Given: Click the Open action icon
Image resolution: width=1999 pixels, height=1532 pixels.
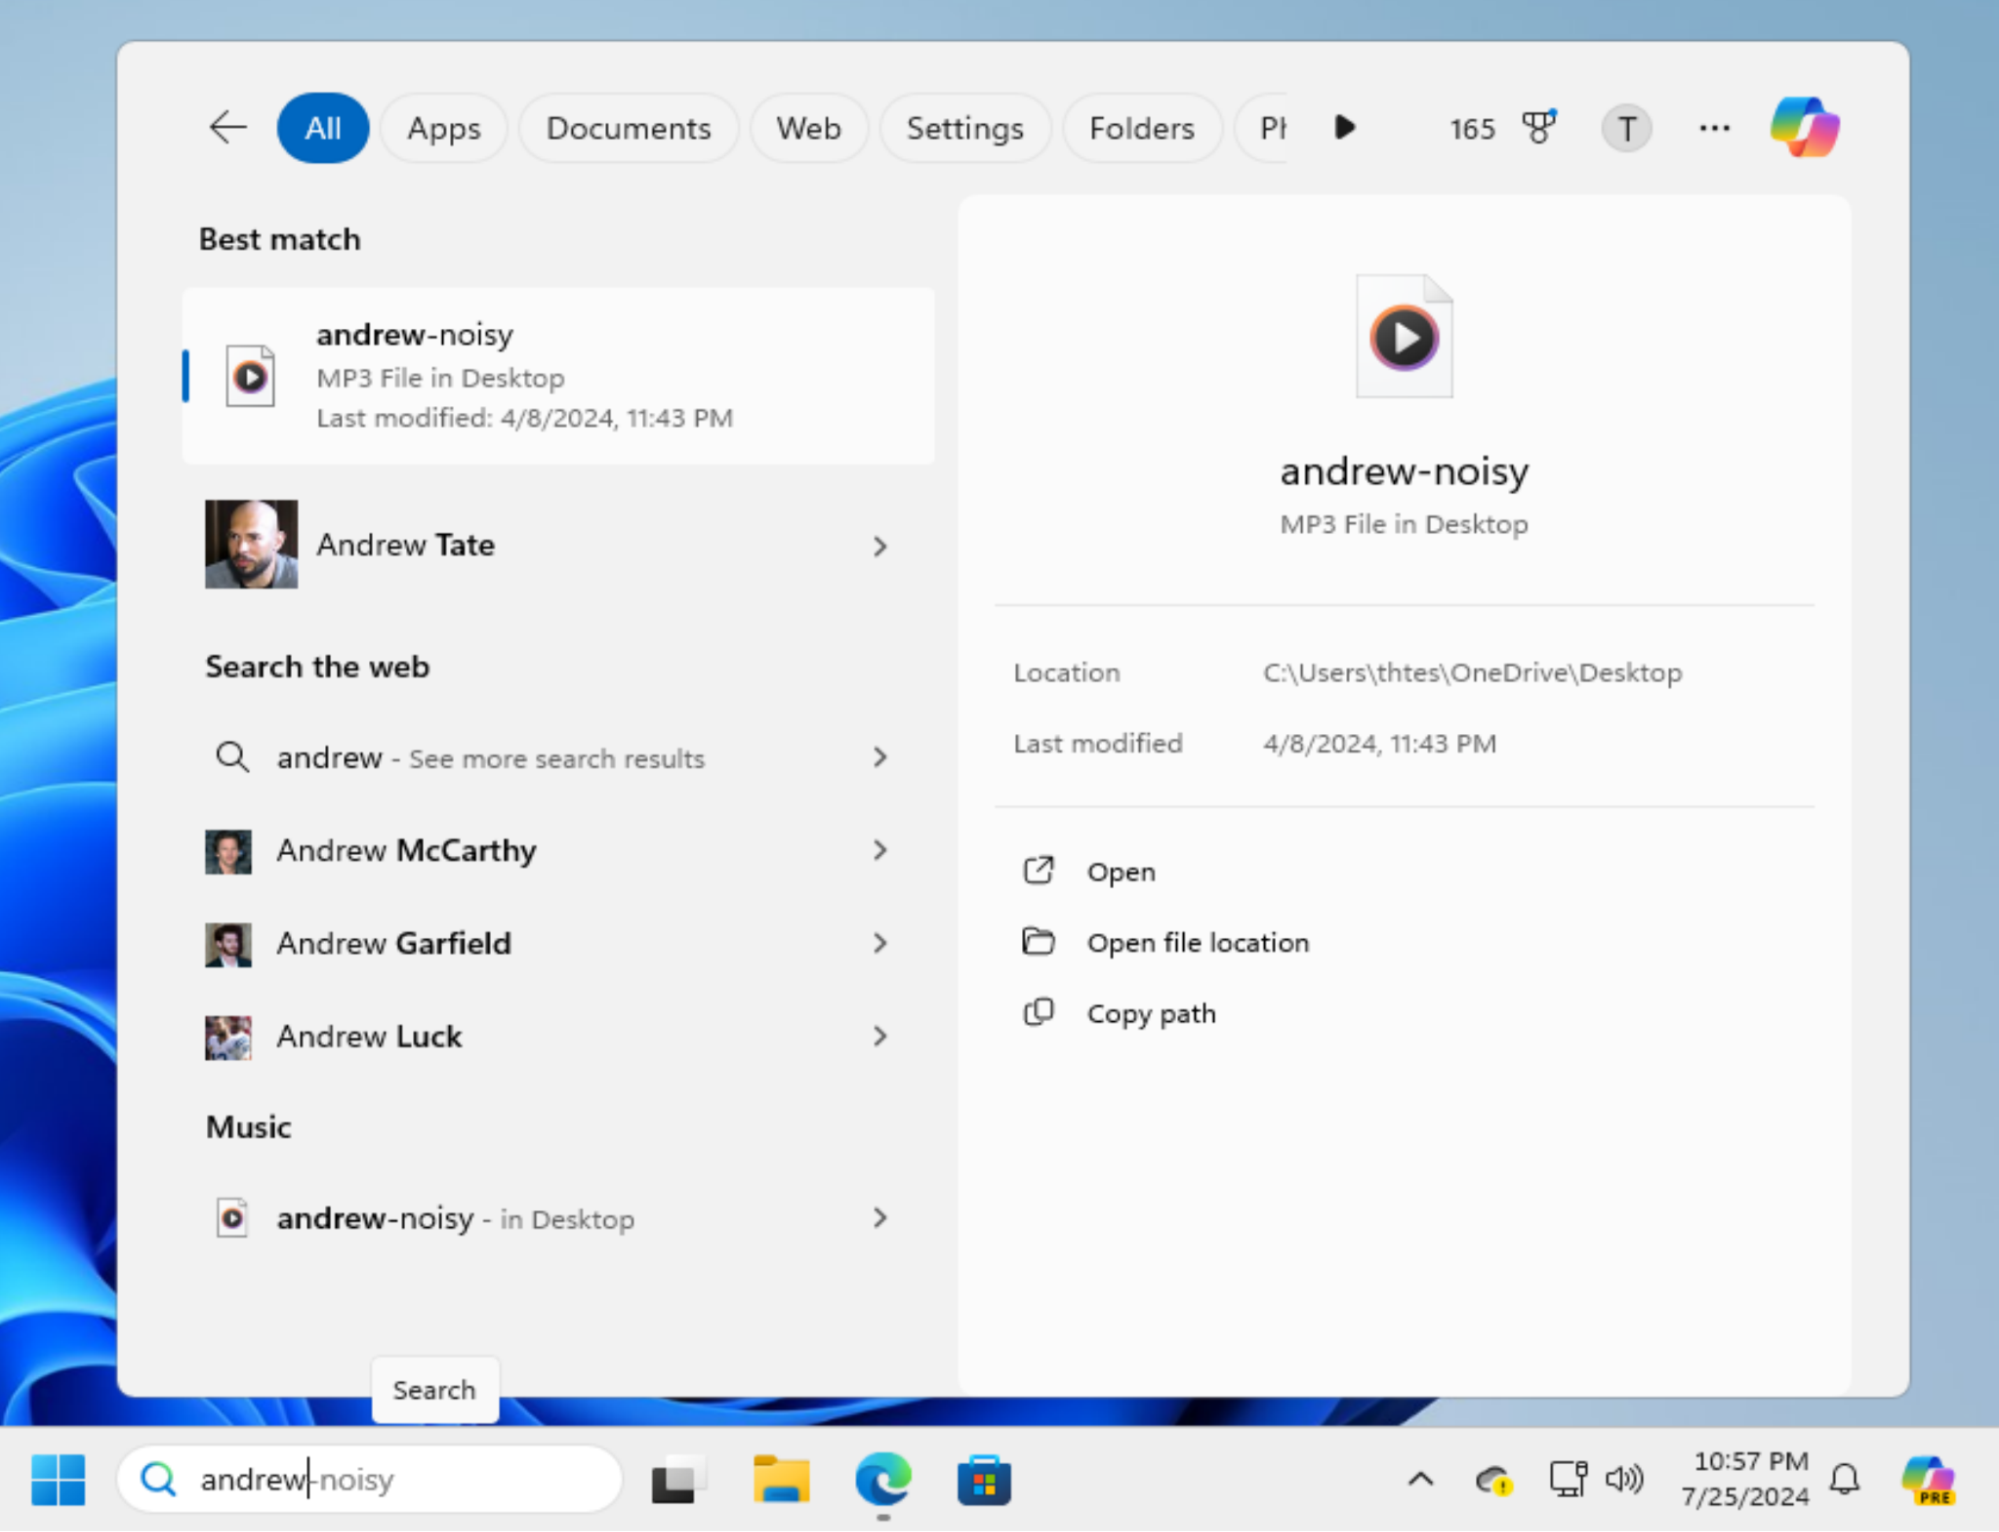Looking at the screenshot, I should tap(1038, 871).
